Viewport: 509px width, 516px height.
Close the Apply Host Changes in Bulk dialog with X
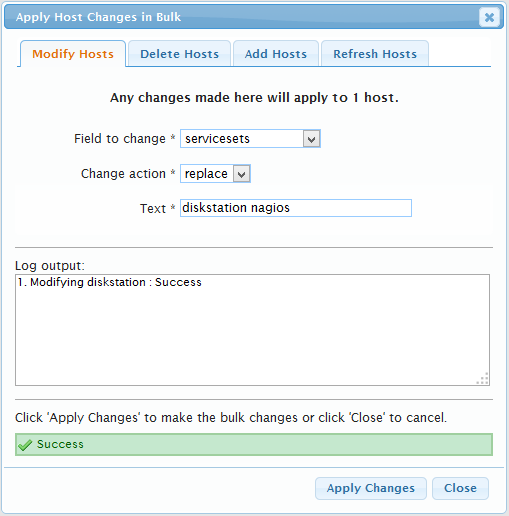click(489, 17)
